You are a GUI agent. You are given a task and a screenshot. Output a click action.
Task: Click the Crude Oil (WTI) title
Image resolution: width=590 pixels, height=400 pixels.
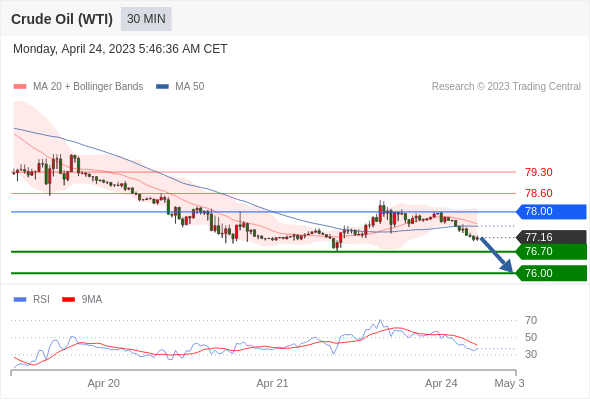(x=62, y=19)
